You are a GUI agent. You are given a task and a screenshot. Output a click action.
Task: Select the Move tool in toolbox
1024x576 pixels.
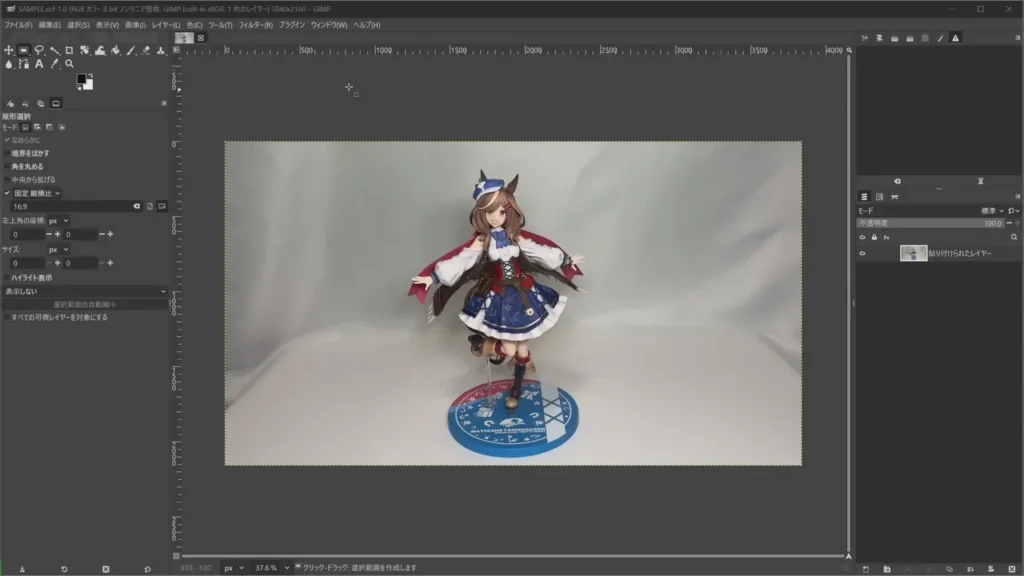pos(8,50)
